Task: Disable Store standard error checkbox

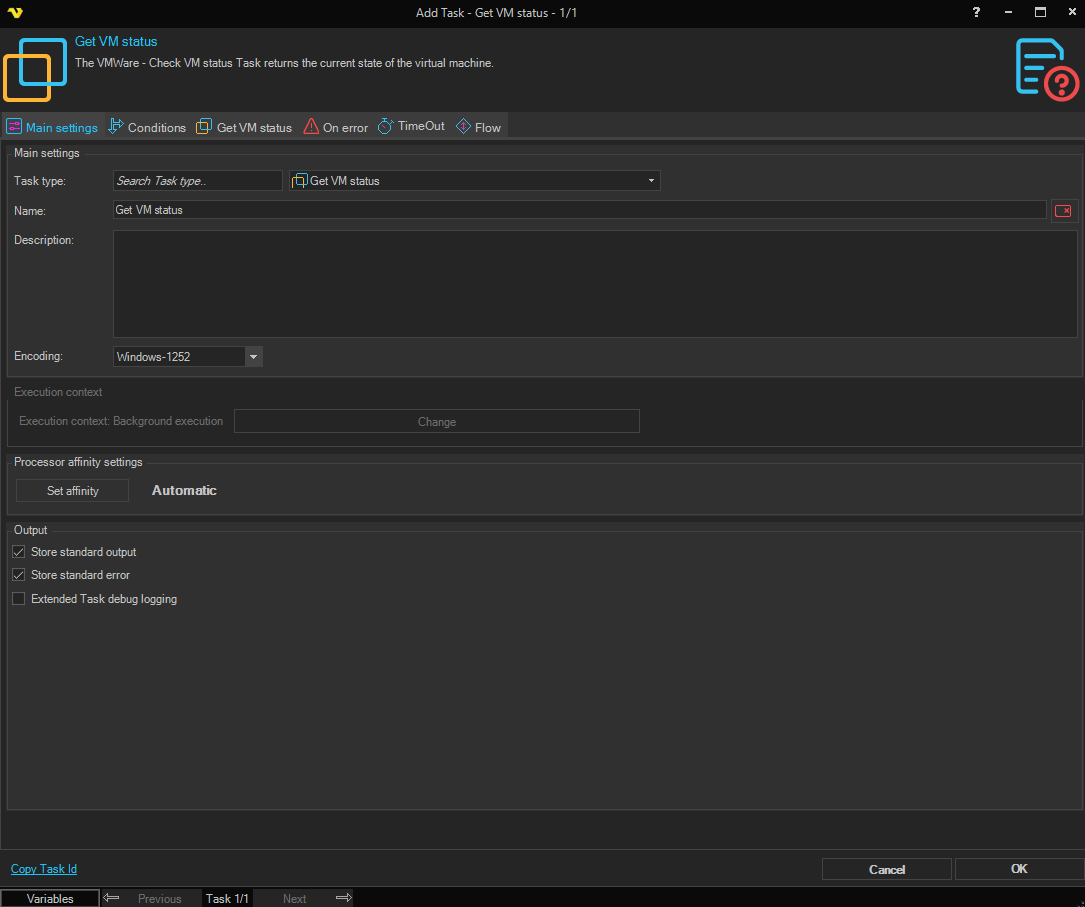Action: click(x=18, y=575)
